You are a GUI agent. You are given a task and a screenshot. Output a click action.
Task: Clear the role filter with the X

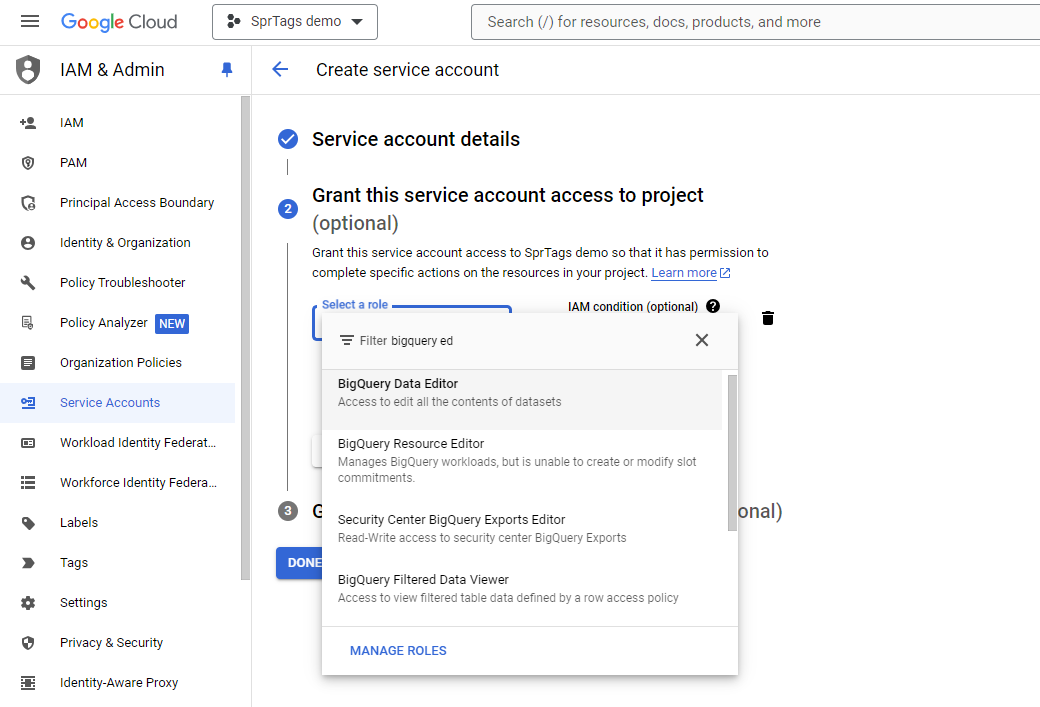click(701, 340)
